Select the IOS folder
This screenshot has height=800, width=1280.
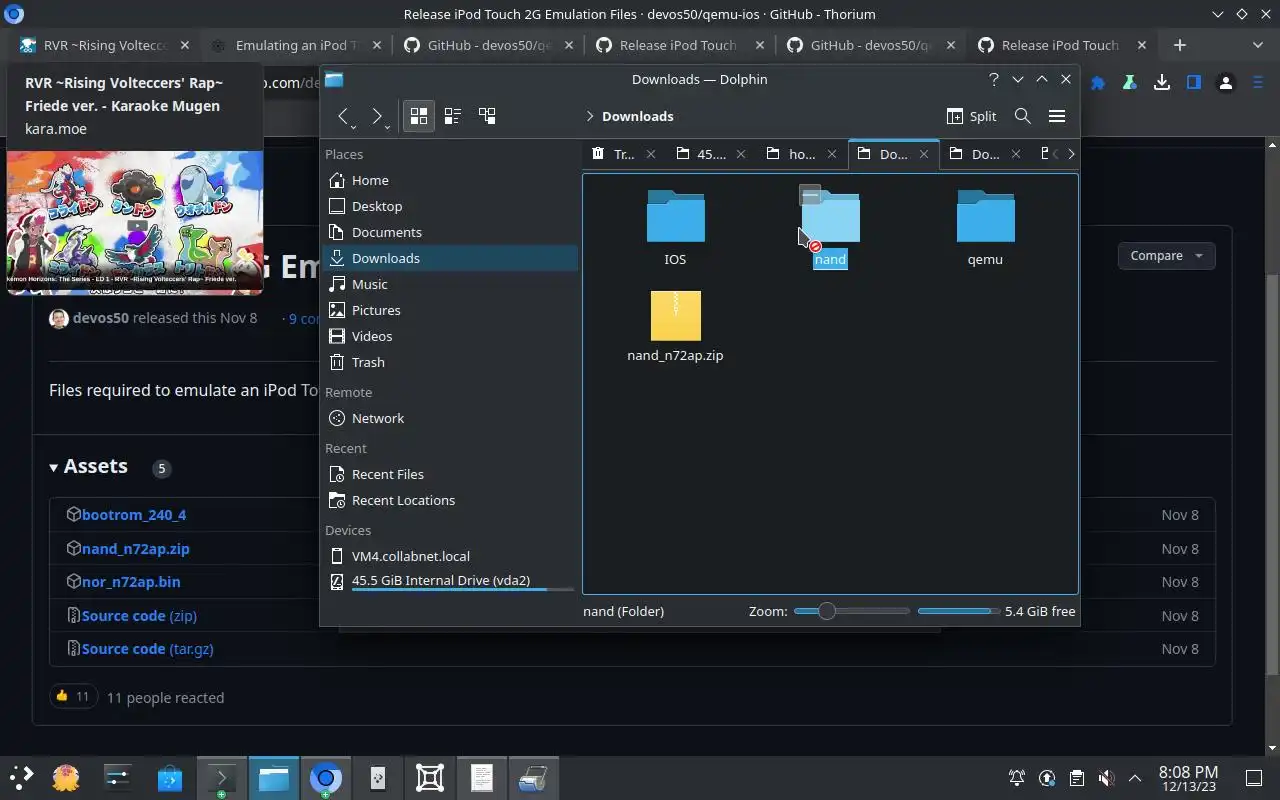675,227
